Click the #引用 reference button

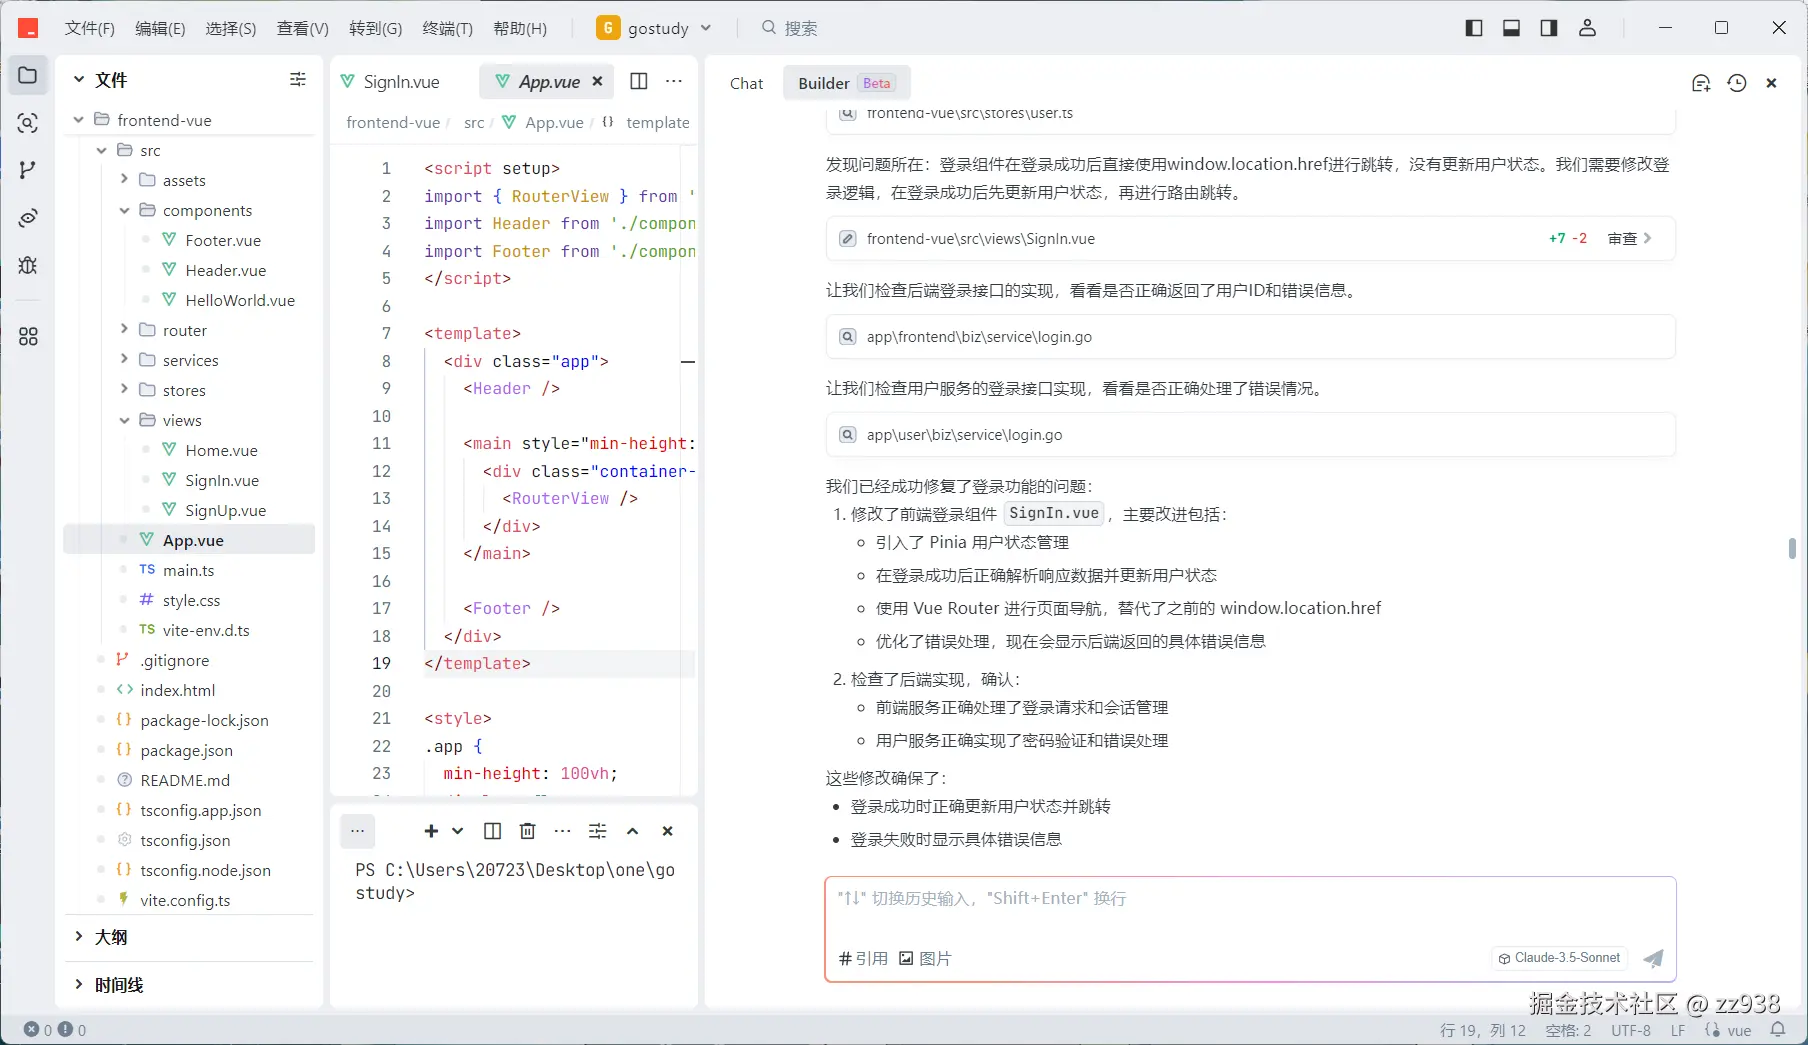point(863,958)
